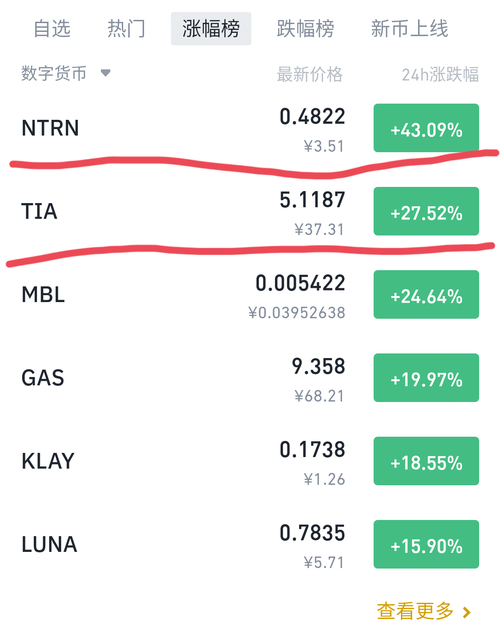Viewport: 500px width, 631px height.
Task: Open the TIA coin row
Action: [x=250, y=212]
